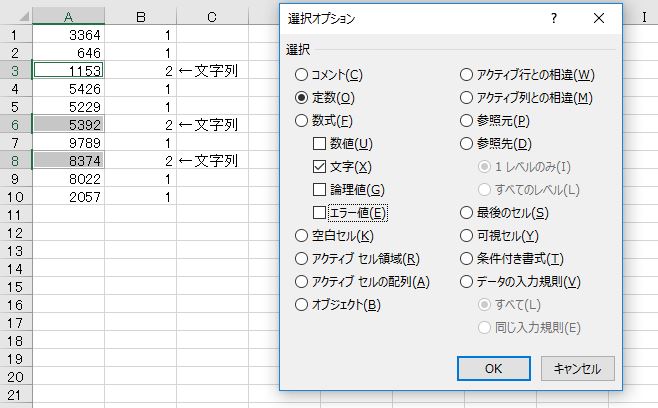Select row 11 header
The height and width of the screenshot is (408, 658).
click(x=16, y=215)
